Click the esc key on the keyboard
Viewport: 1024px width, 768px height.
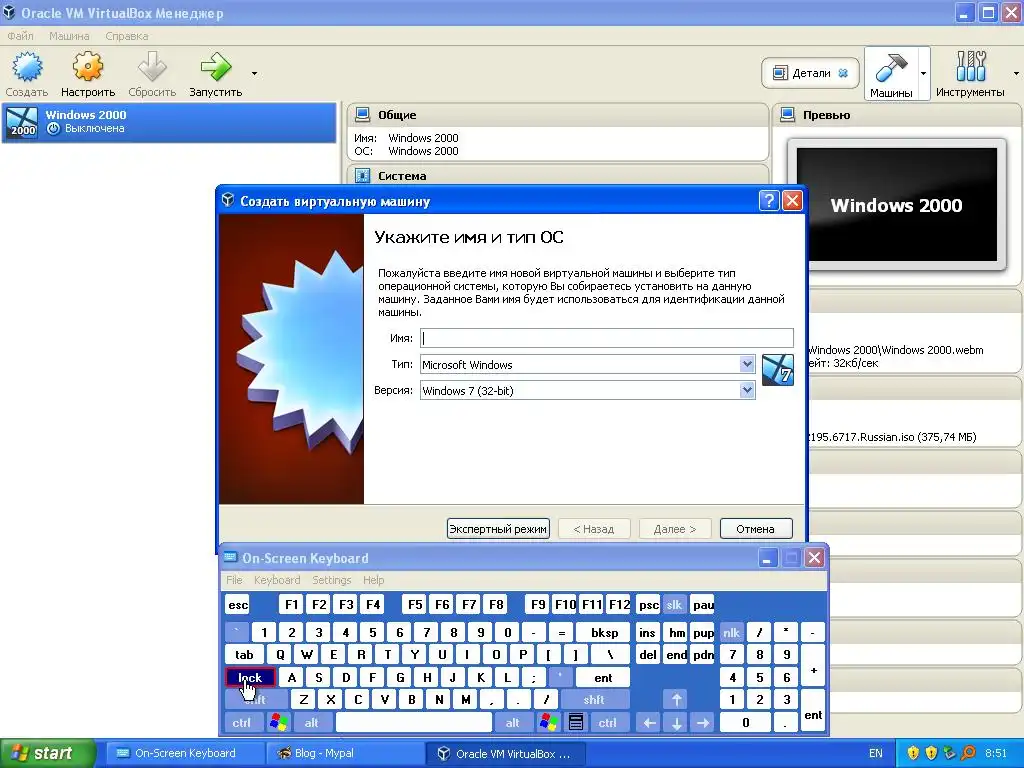coord(238,605)
